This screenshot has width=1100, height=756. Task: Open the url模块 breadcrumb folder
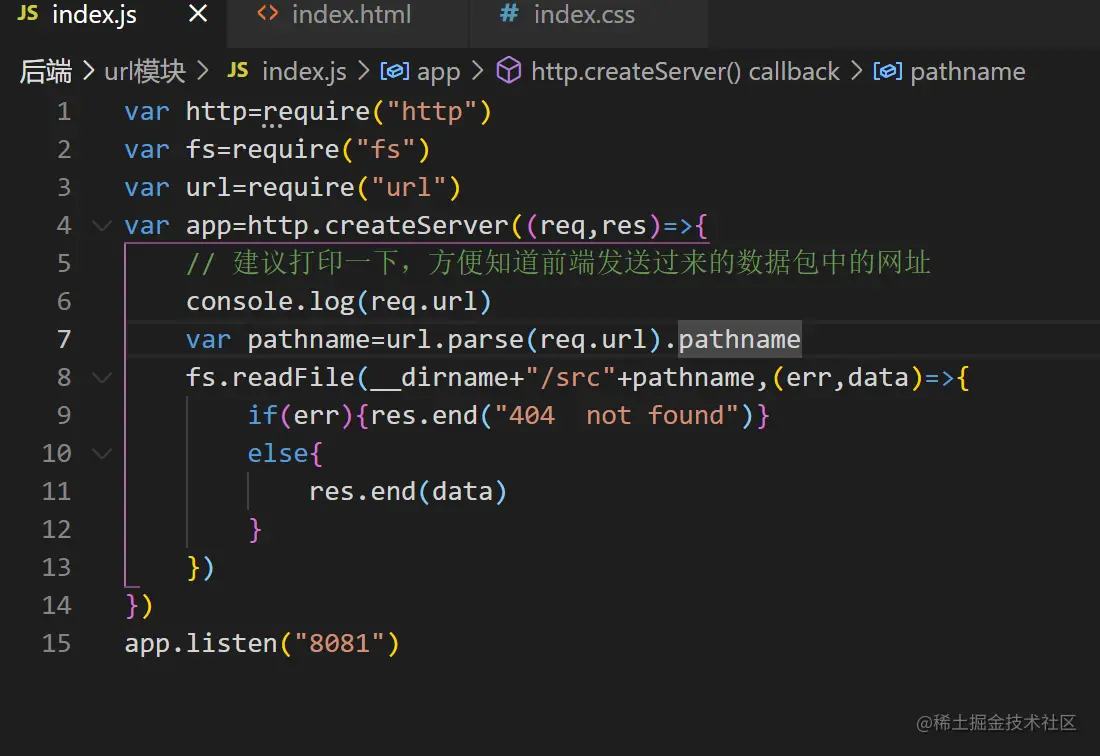coord(145,72)
